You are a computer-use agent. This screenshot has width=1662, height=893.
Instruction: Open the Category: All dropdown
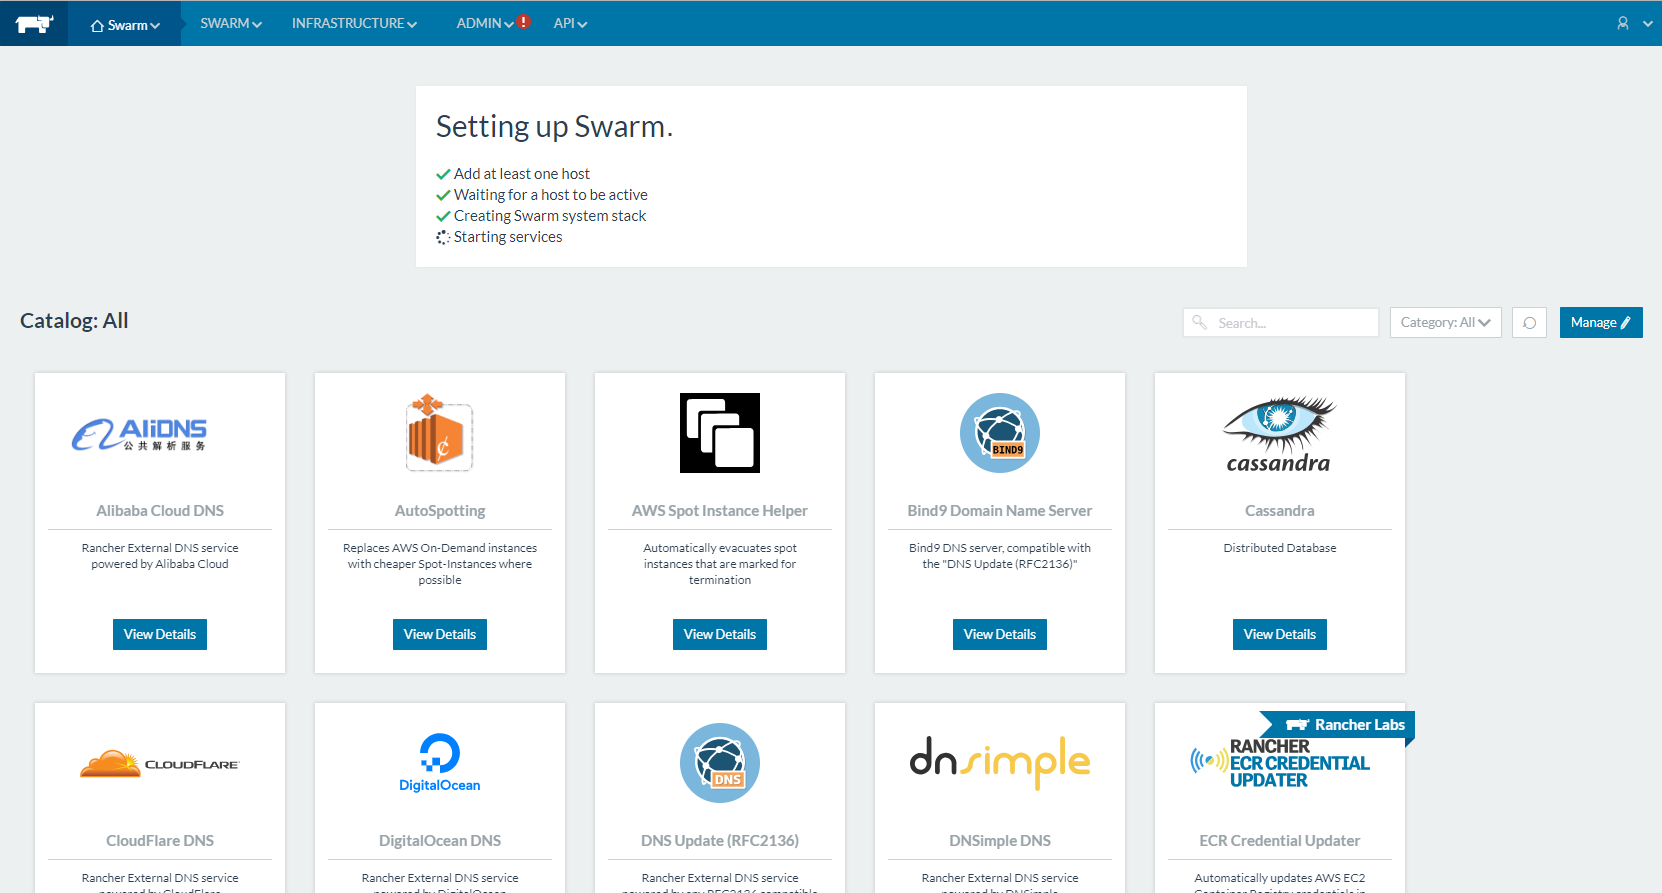tap(1445, 323)
